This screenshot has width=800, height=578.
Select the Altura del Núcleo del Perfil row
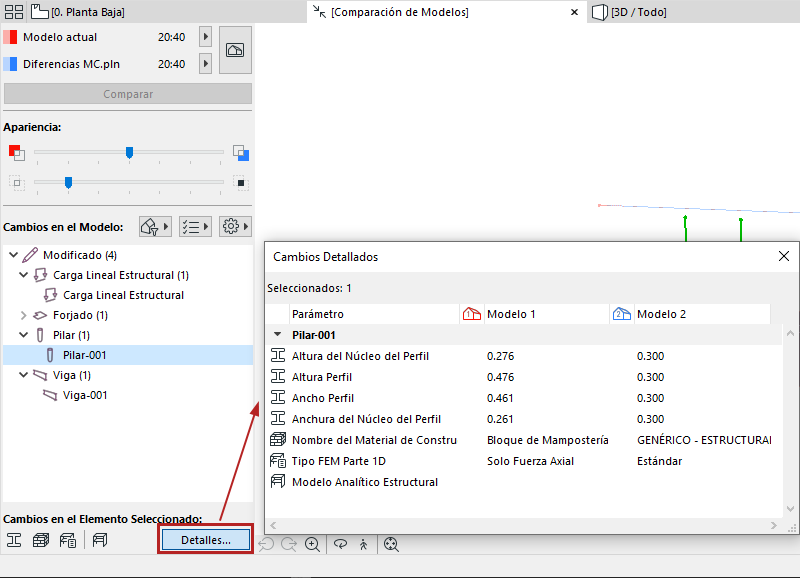point(523,356)
